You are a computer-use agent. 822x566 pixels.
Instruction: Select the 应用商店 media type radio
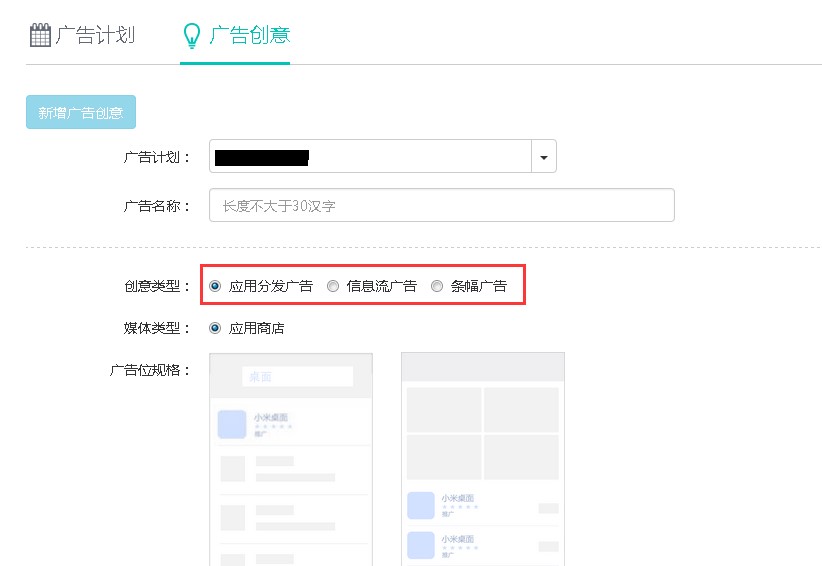[x=215, y=328]
